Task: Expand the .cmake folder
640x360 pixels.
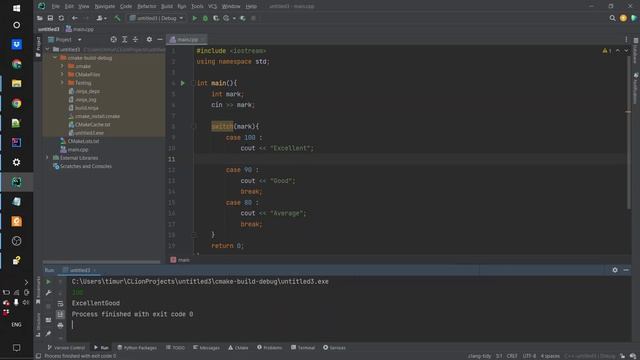Action: (x=62, y=66)
